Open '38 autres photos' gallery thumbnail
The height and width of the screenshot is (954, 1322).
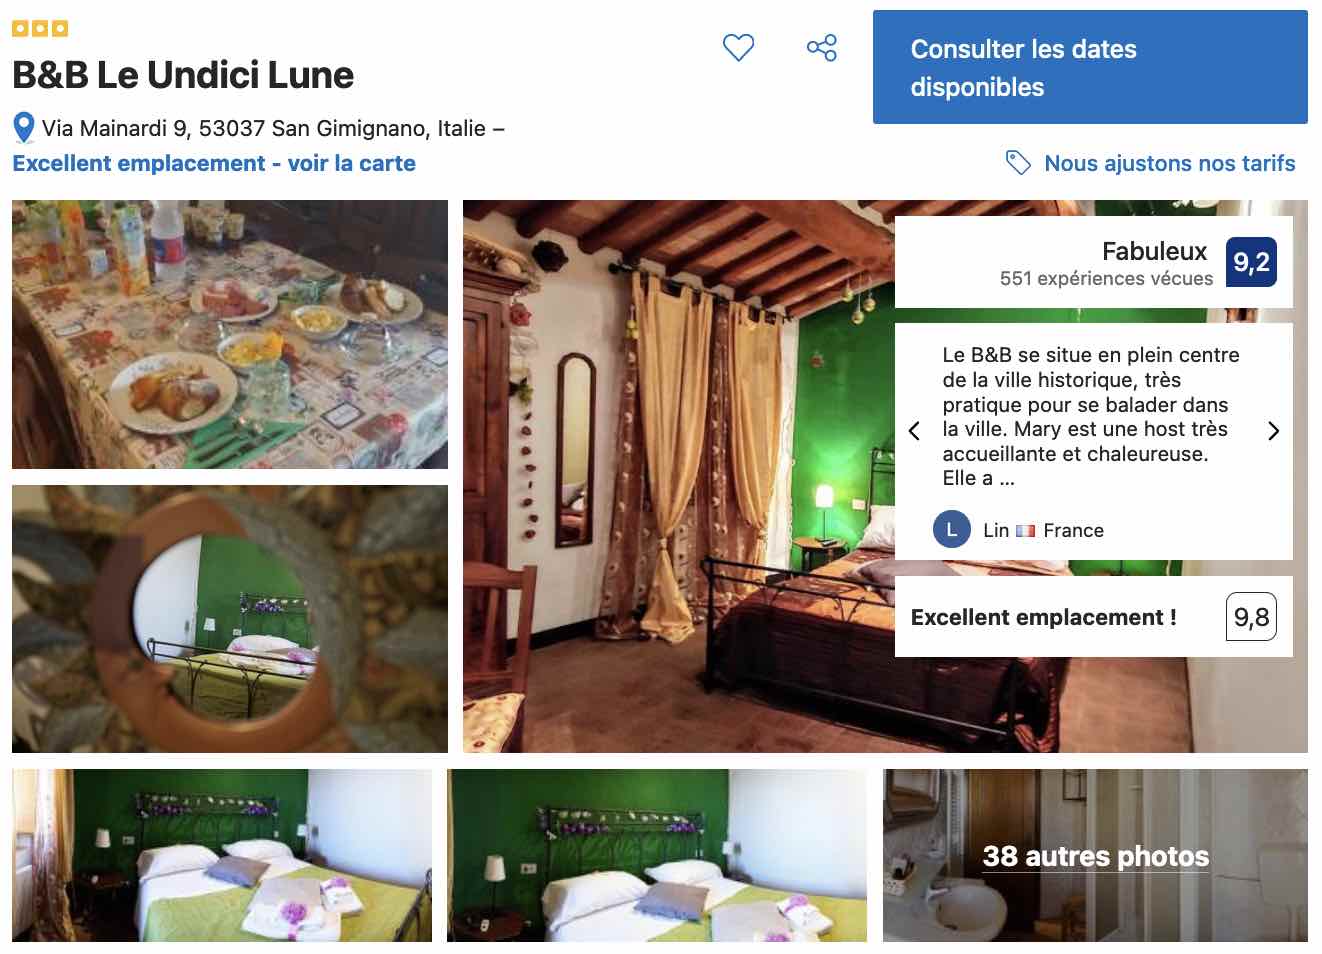click(1095, 856)
